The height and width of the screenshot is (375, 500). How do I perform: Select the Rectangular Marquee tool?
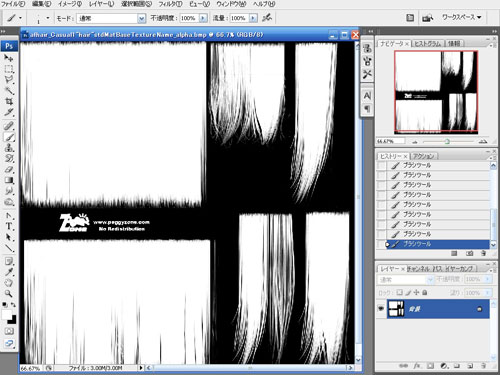(9, 69)
